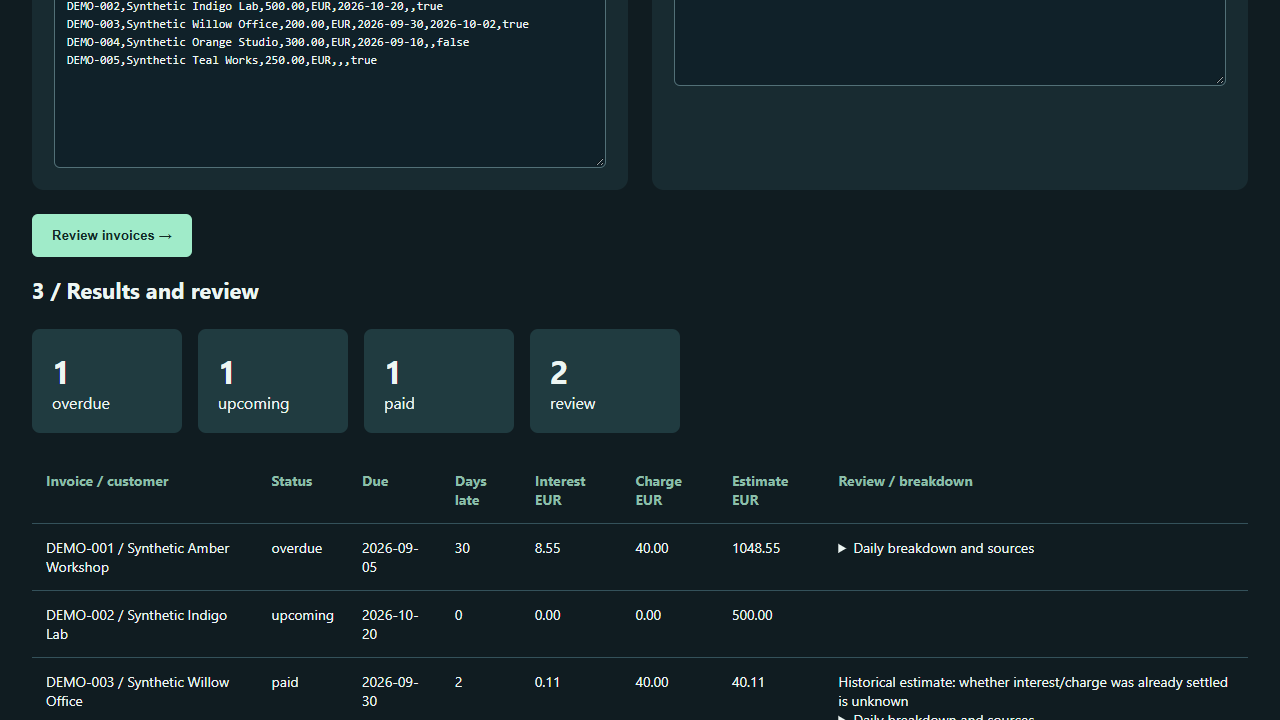Click the DEMO-004 Synthetic Orange Studio CSV line
This screenshot has height=720, width=1280.
coord(268,42)
